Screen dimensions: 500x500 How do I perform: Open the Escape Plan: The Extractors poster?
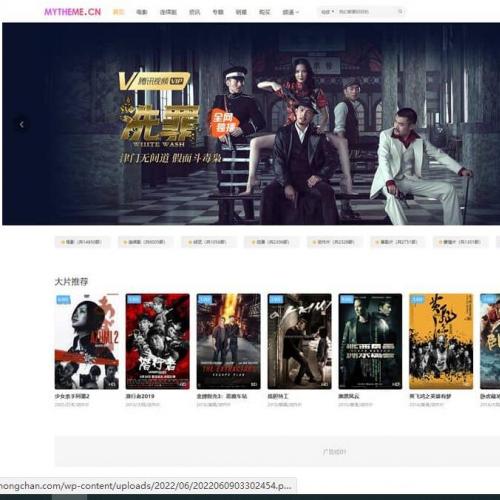[x=228, y=341]
